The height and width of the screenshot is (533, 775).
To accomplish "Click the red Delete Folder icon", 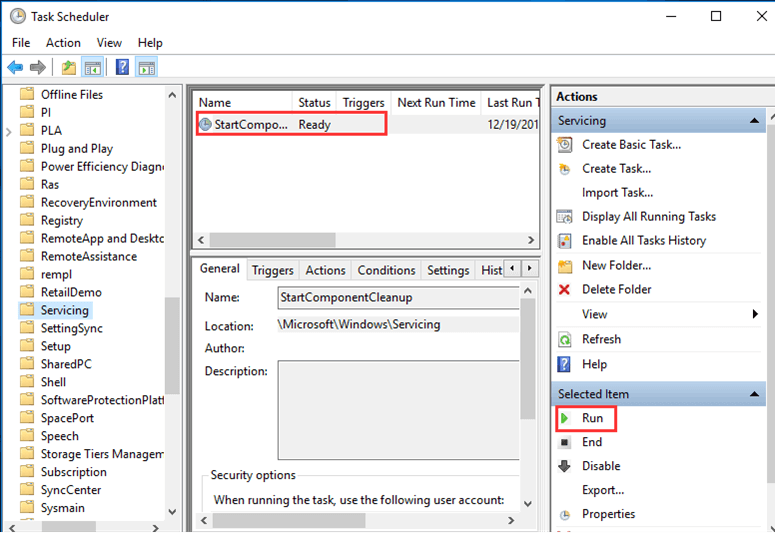I will (564, 289).
